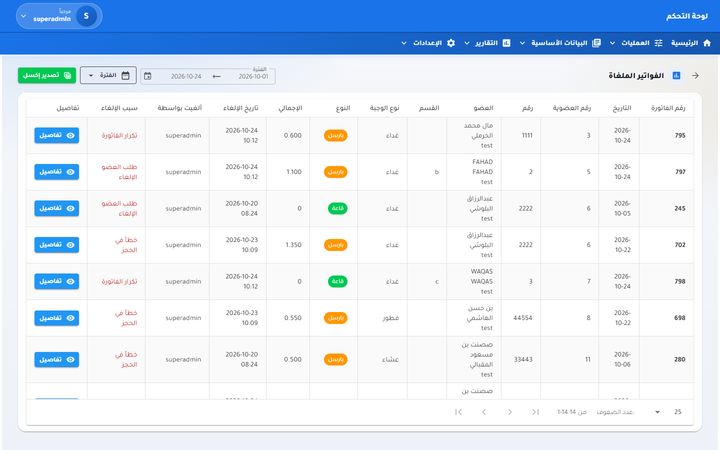720x450 pixels.
Task: Click the eye icon for invoice 797
Action: (71, 172)
